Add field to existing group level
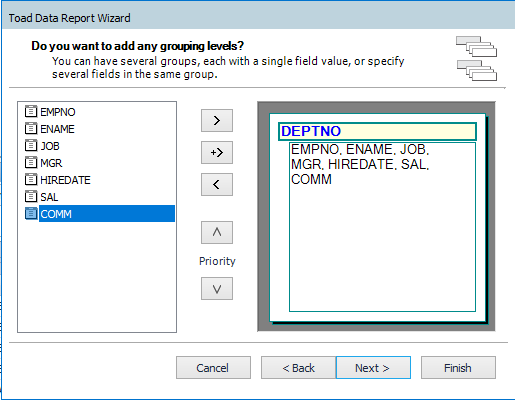515x400 pixels. point(217,152)
